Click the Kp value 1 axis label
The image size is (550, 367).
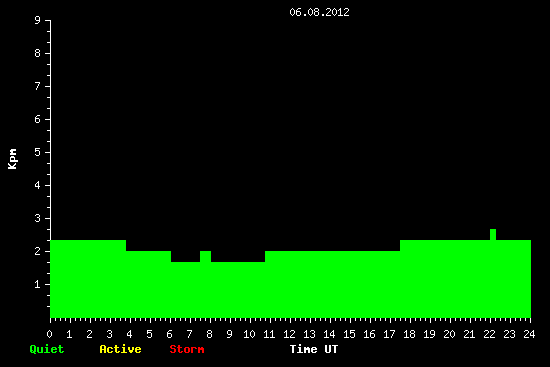point(38,284)
